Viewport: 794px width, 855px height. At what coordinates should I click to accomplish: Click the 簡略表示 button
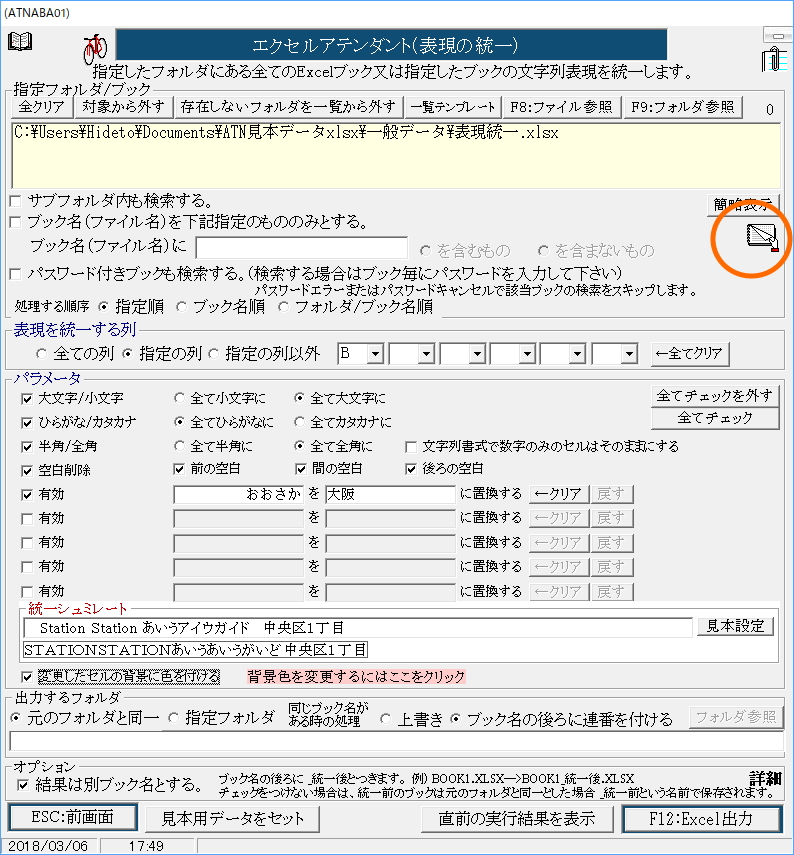pyautogui.click(x=743, y=204)
